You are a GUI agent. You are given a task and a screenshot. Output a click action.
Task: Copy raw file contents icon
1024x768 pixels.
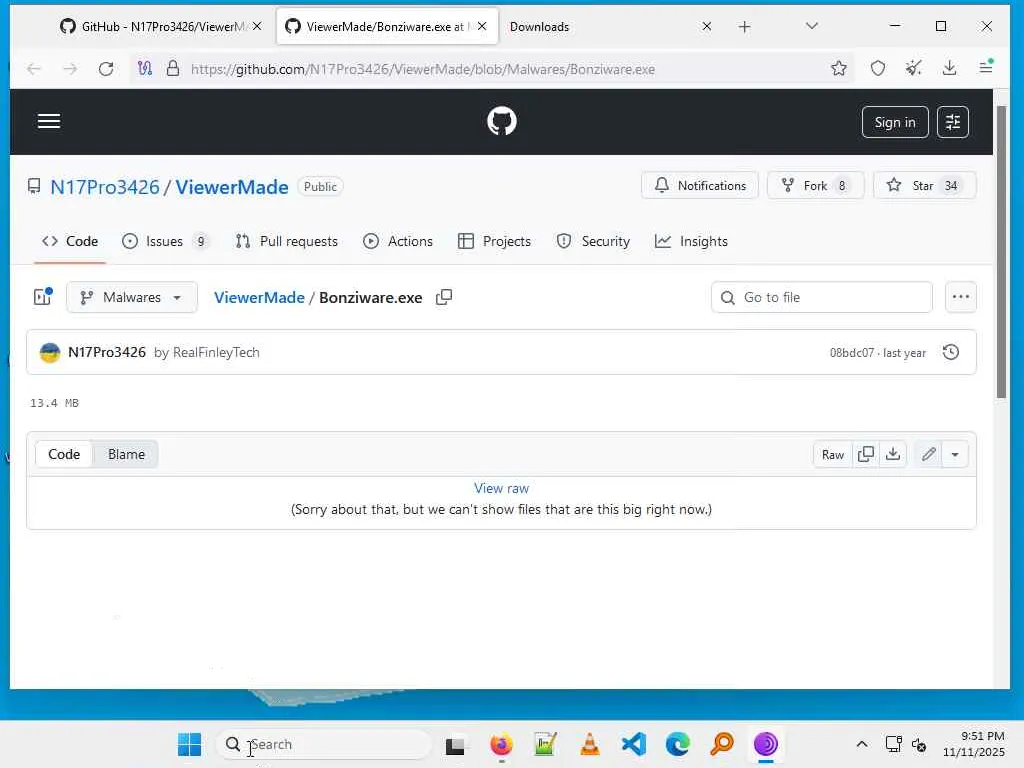(x=866, y=455)
